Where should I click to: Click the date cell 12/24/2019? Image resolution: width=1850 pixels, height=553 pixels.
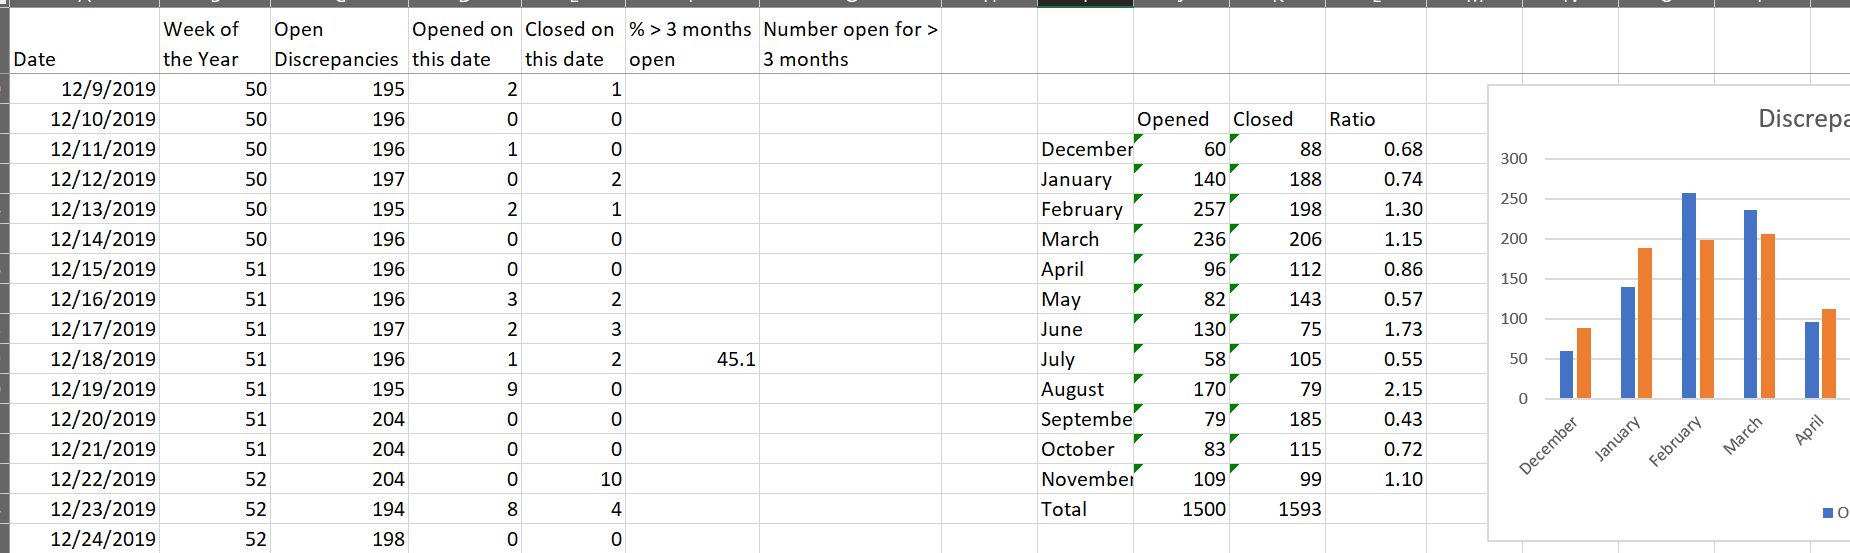(84, 539)
